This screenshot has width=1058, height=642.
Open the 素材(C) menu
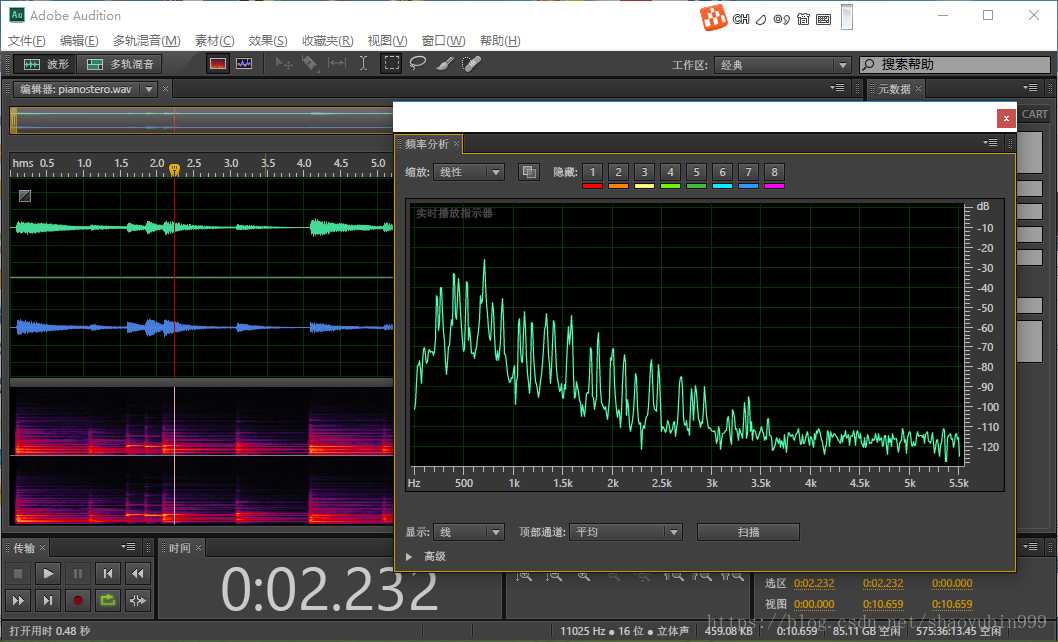tap(215, 41)
